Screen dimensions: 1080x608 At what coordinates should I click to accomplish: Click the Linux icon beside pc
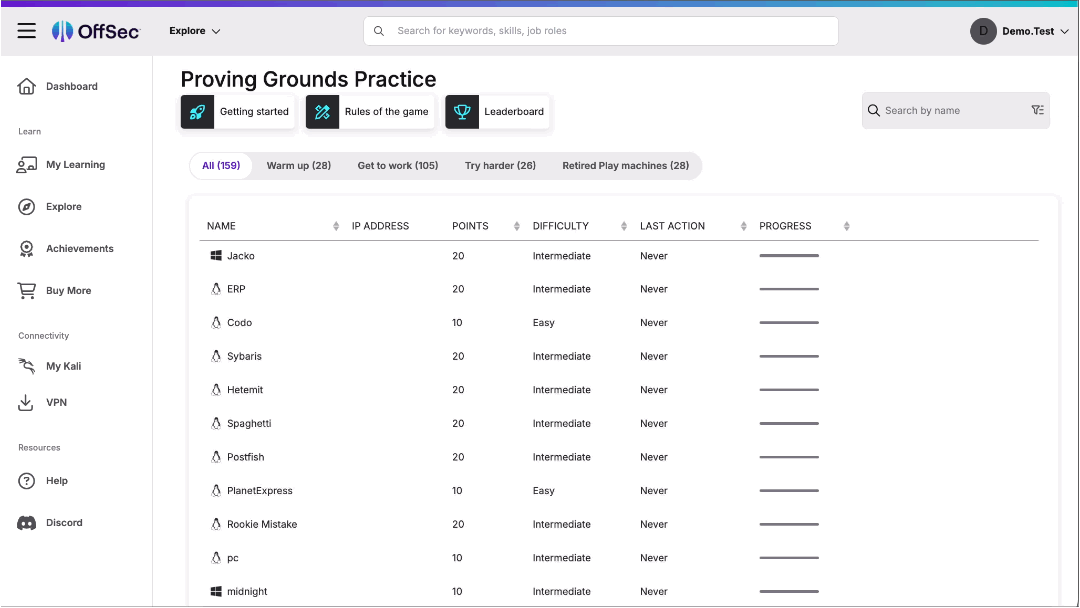[x=216, y=558]
